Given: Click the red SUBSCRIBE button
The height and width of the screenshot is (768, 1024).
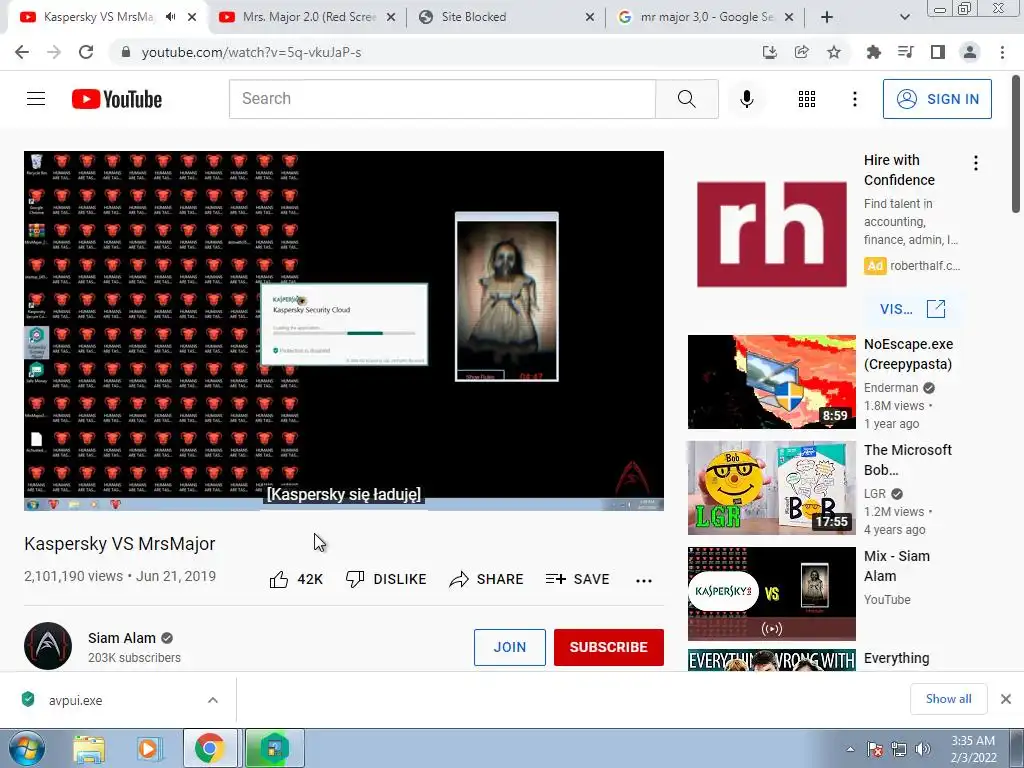Looking at the screenshot, I should click(609, 647).
